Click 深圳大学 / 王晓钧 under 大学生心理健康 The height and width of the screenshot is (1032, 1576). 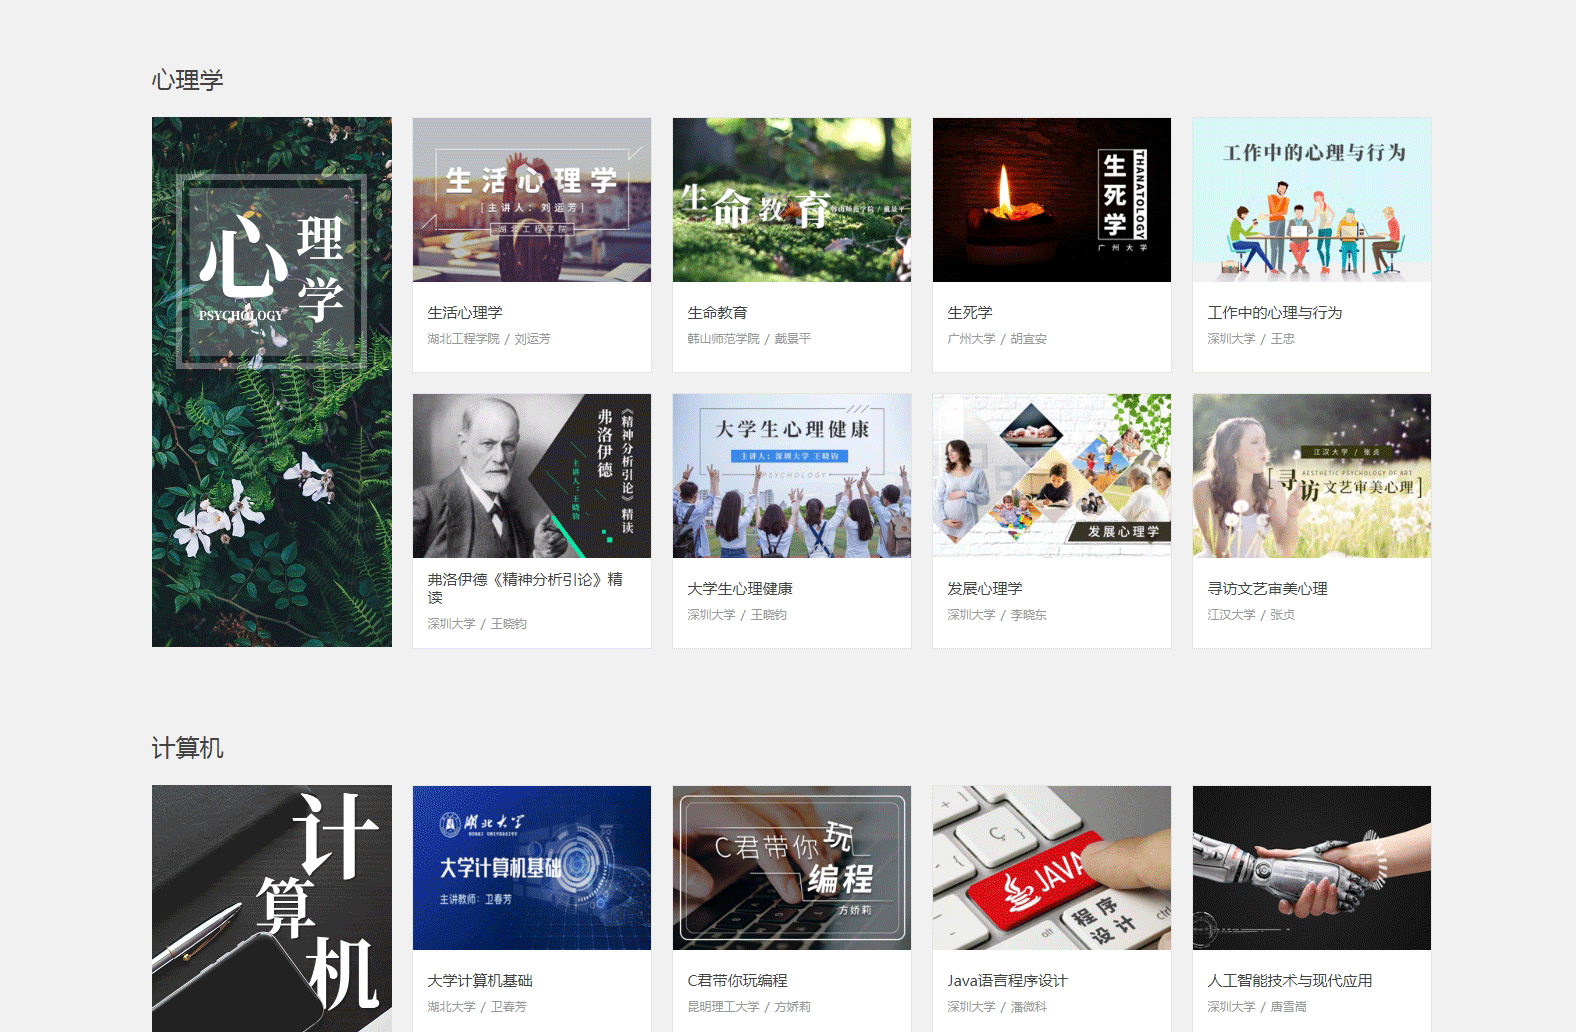coord(737,615)
